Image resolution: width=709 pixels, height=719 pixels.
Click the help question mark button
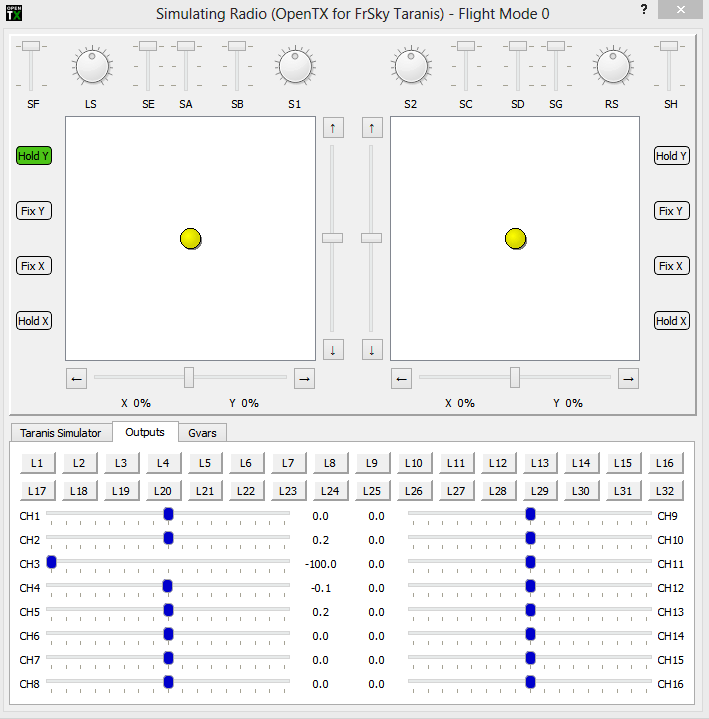pos(644,9)
